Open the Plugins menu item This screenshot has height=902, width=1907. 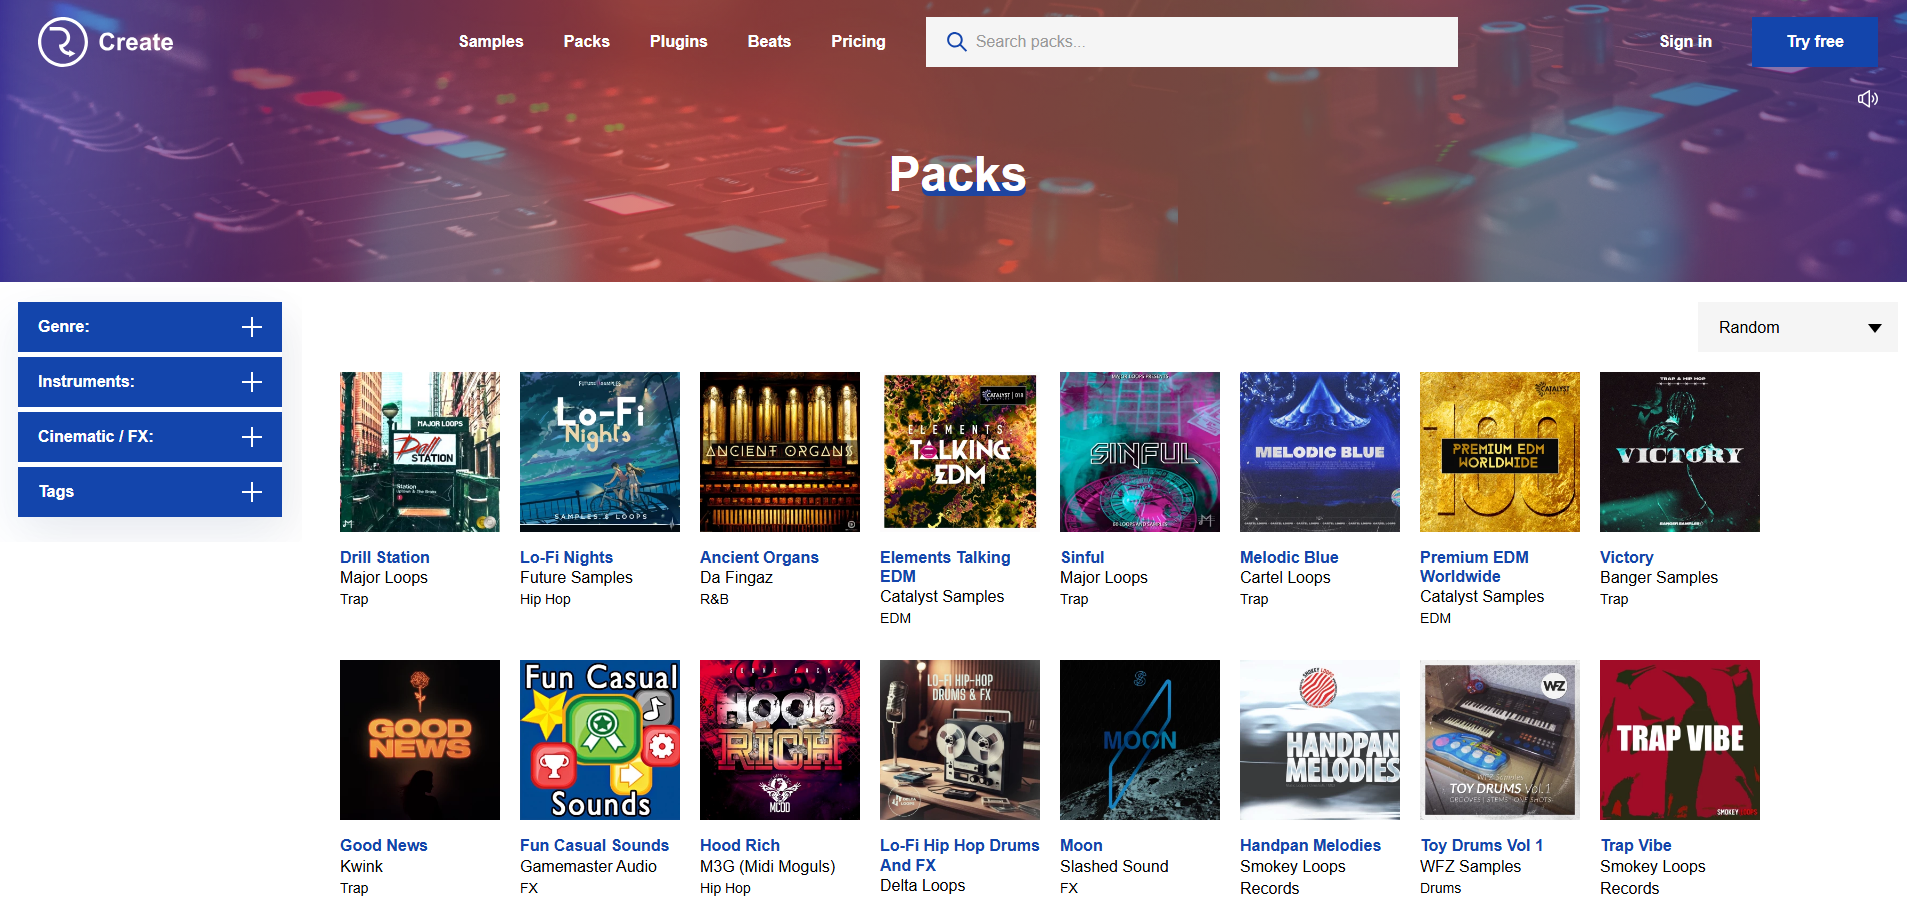pyautogui.click(x=678, y=41)
